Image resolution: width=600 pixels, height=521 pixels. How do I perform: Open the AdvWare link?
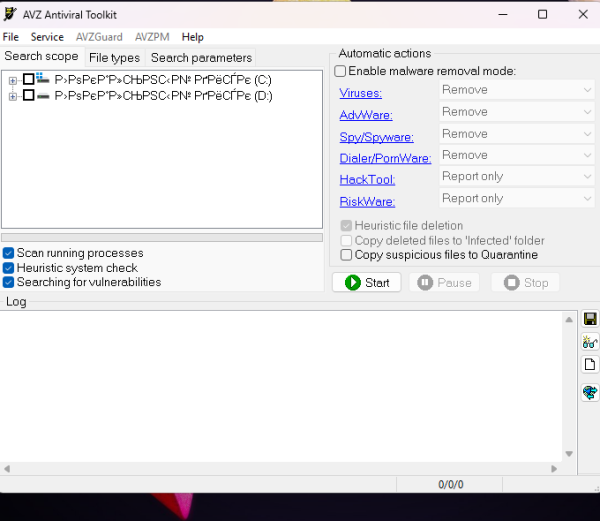tap(366, 115)
